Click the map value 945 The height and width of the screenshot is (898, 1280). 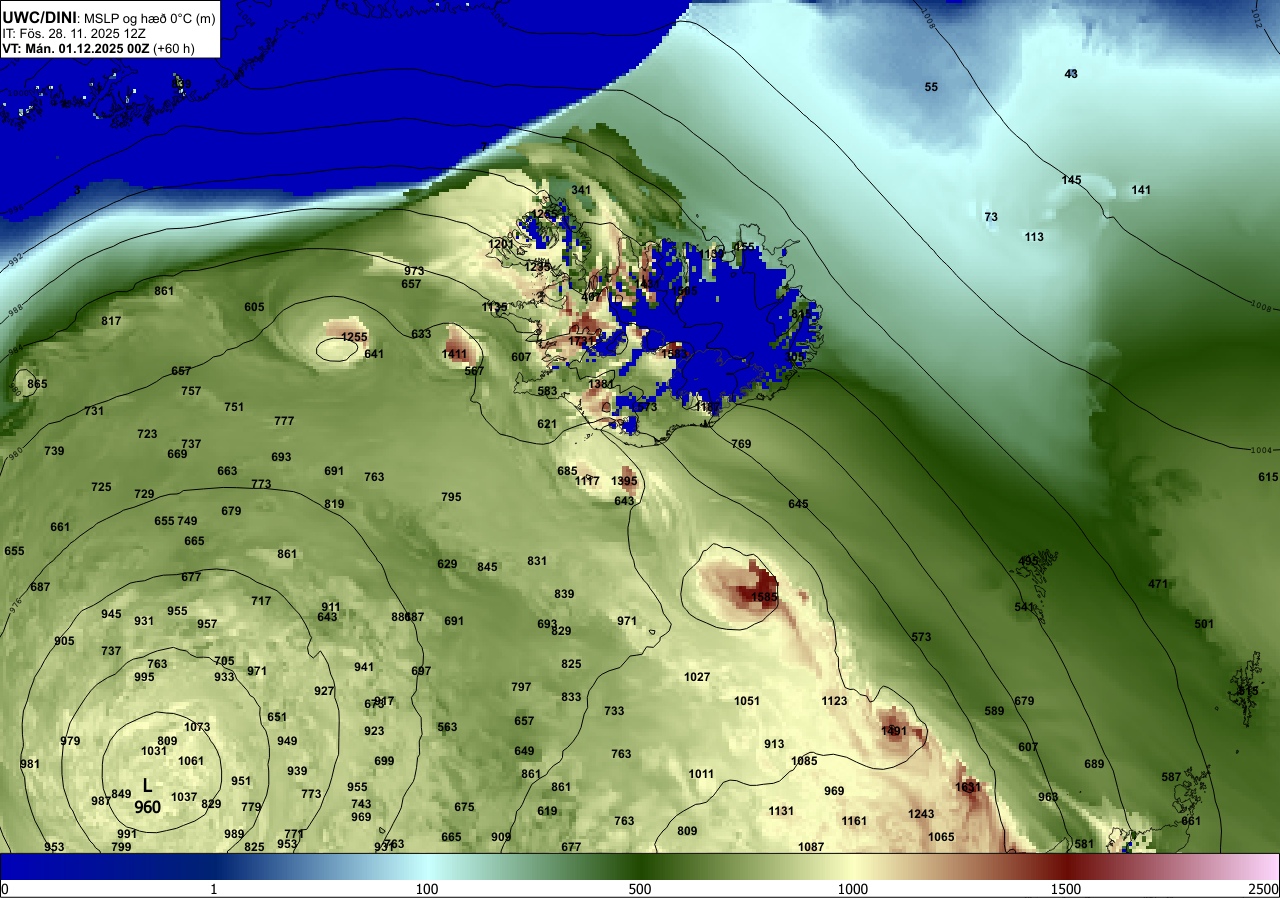tap(111, 614)
